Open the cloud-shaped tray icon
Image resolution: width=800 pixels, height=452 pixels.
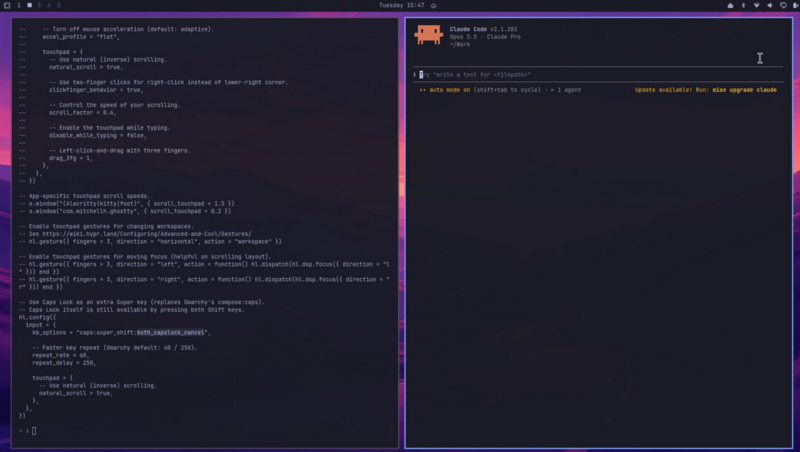tap(730, 5)
